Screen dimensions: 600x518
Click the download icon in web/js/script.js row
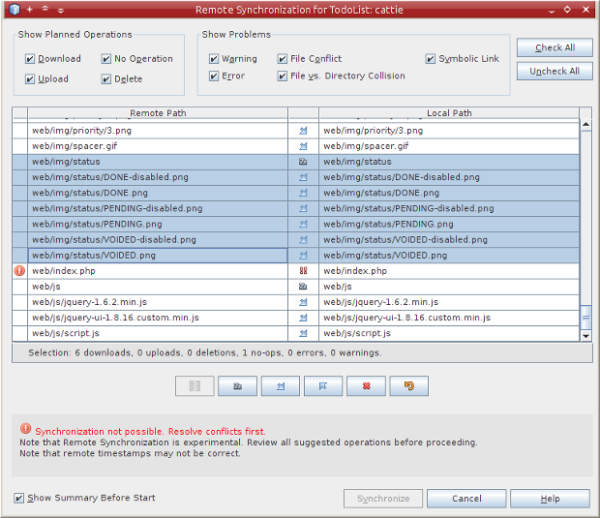tap(302, 333)
